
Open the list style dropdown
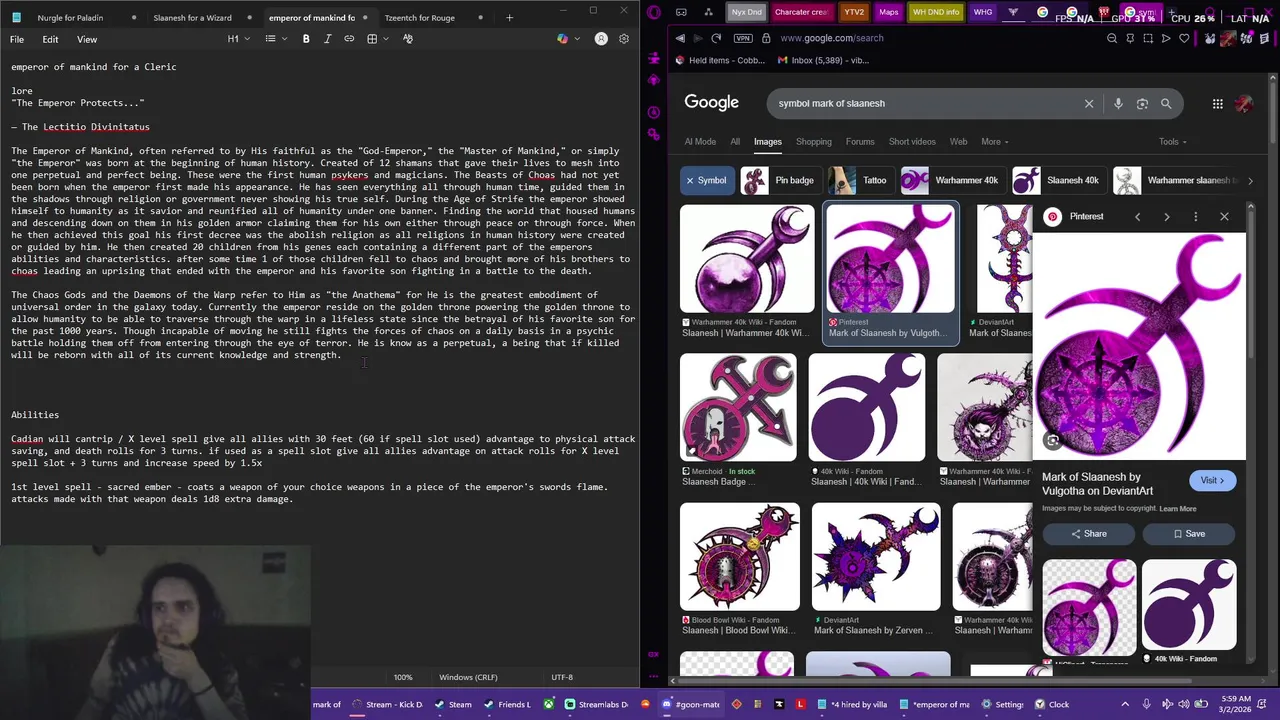coord(274,39)
